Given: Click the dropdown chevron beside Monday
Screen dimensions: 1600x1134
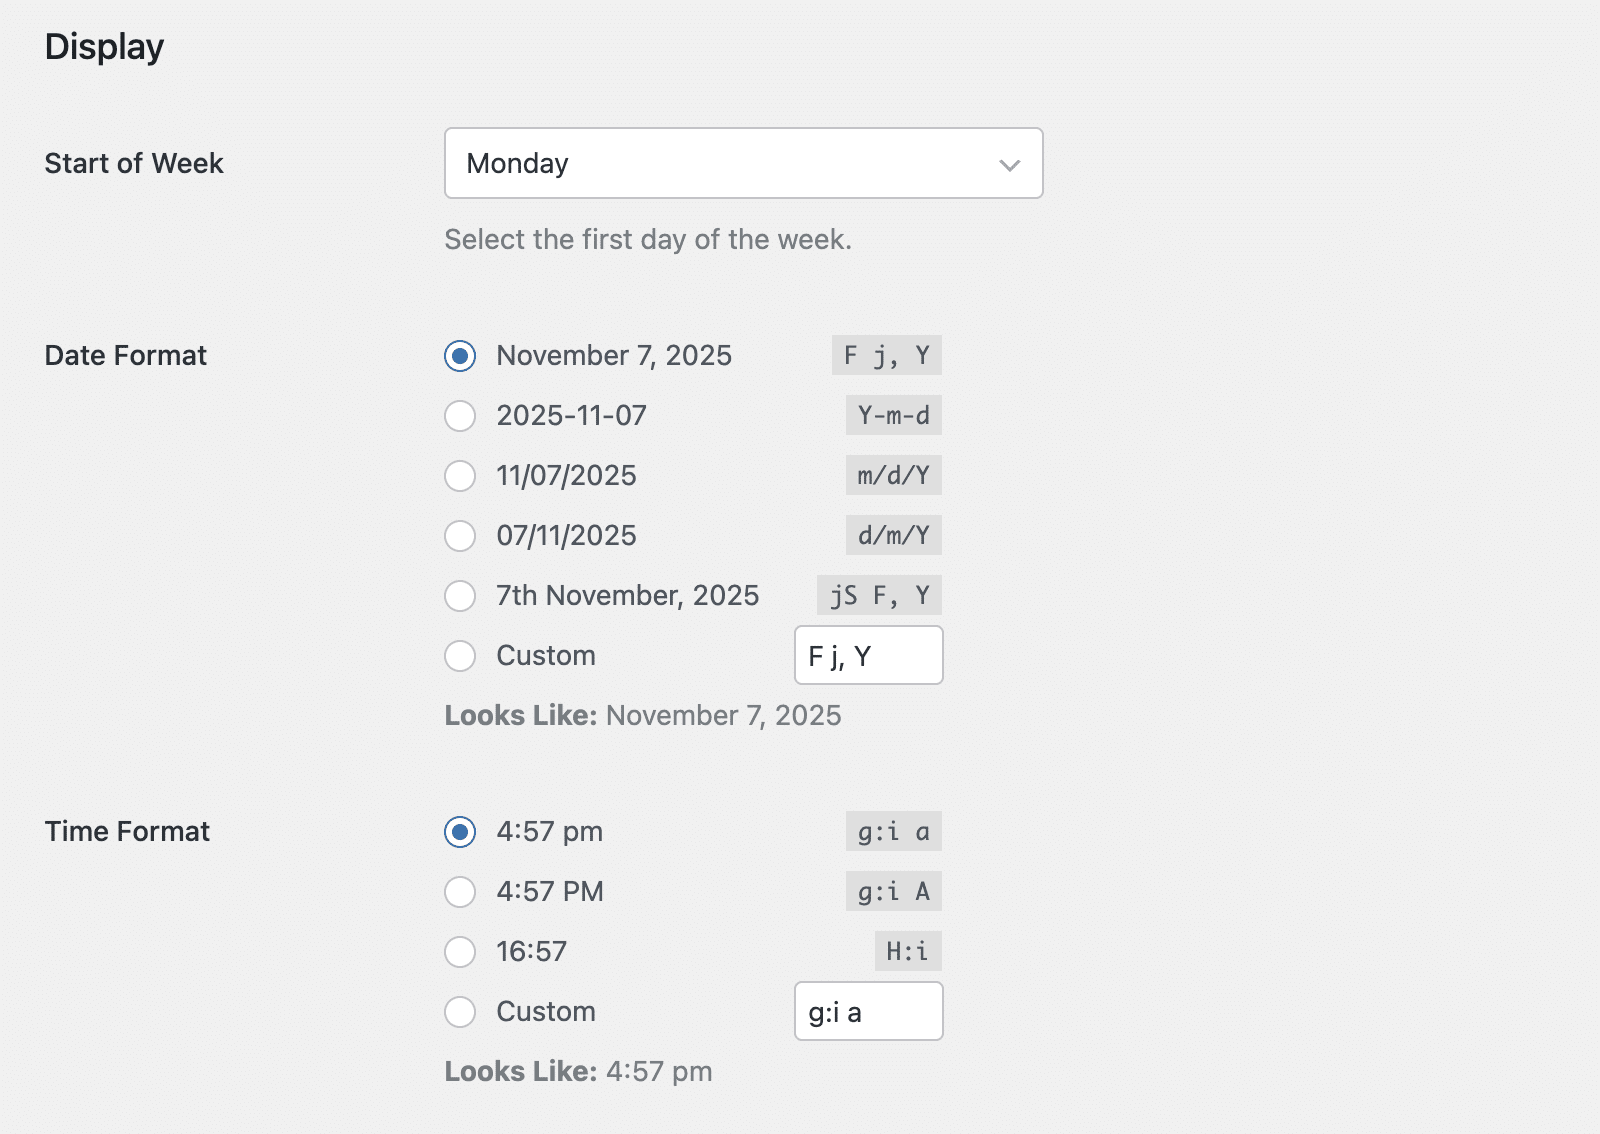Looking at the screenshot, I should click(x=1008, y=163).
